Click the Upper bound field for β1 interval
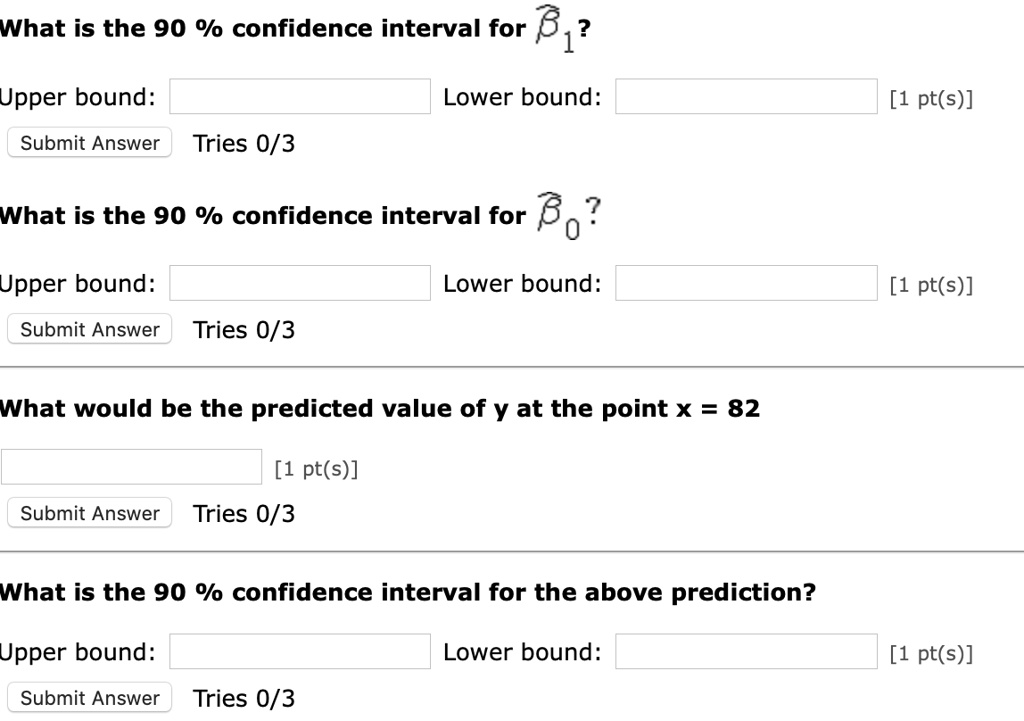This screenshot has height=721, width=1024. (x=300, y=97)
